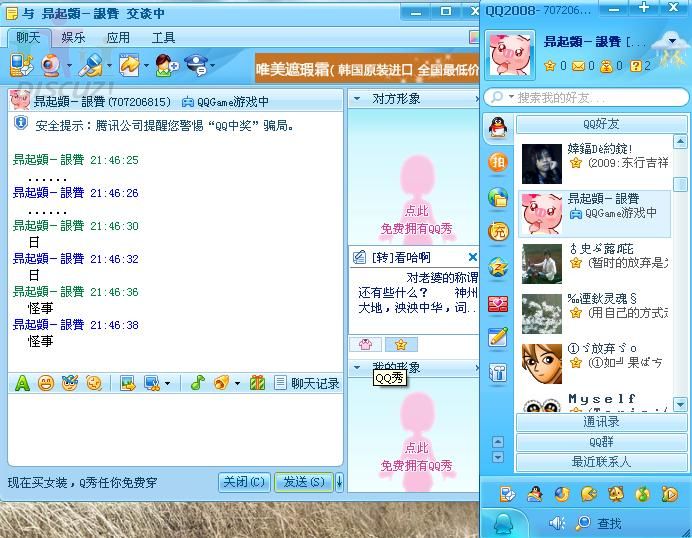Viewport: 692px width, 538px height.
Task: Send a window shake nudge
Action: click(94, 383)
